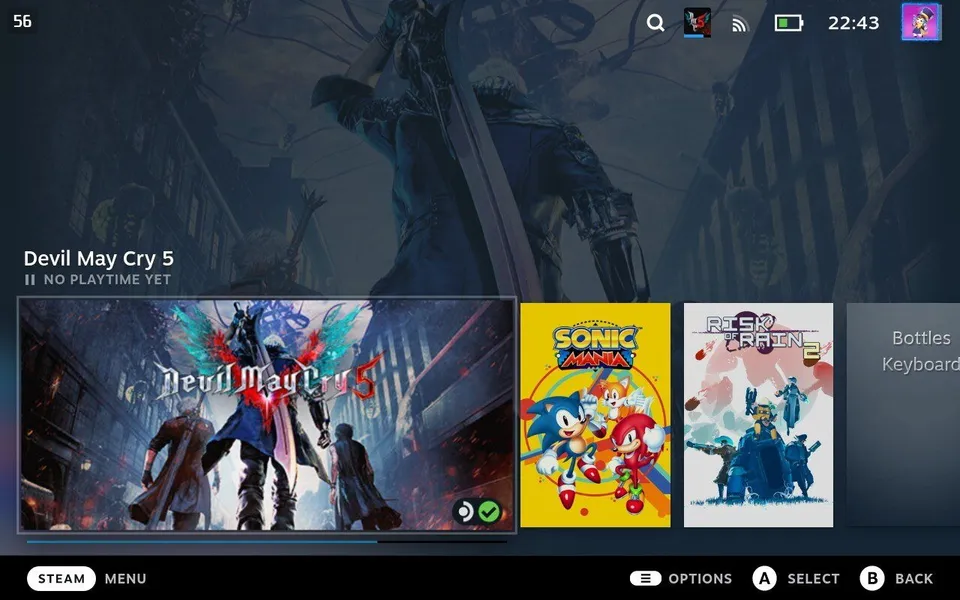Image resolution: width=960 pixels, height=600 pixels.
Task: Click the Steam Deck verified checkmark badge
Action: pos(489,511)
